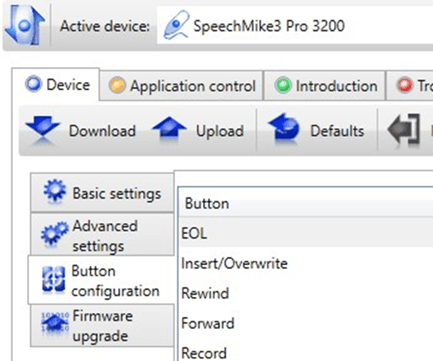Switch to the Introduction tab
The width and height of the screenshot is (433, 361).
324,86
